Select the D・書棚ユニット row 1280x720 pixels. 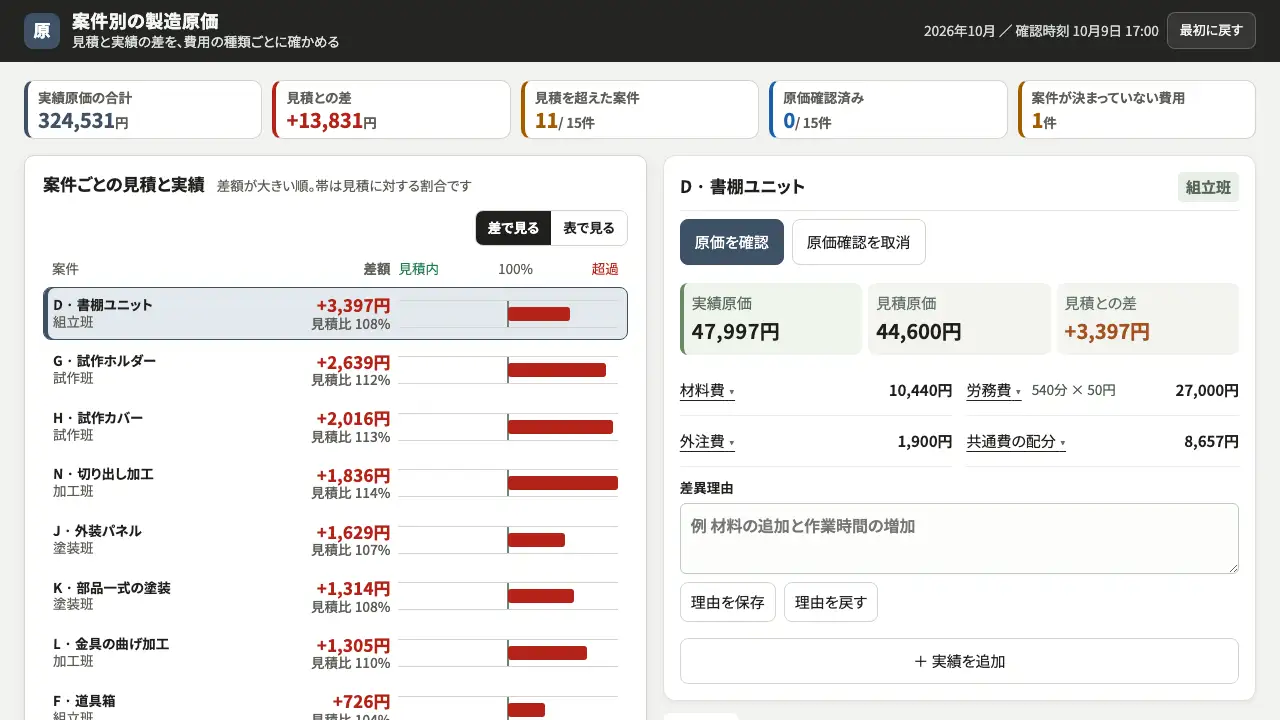(x=335, y=314)
